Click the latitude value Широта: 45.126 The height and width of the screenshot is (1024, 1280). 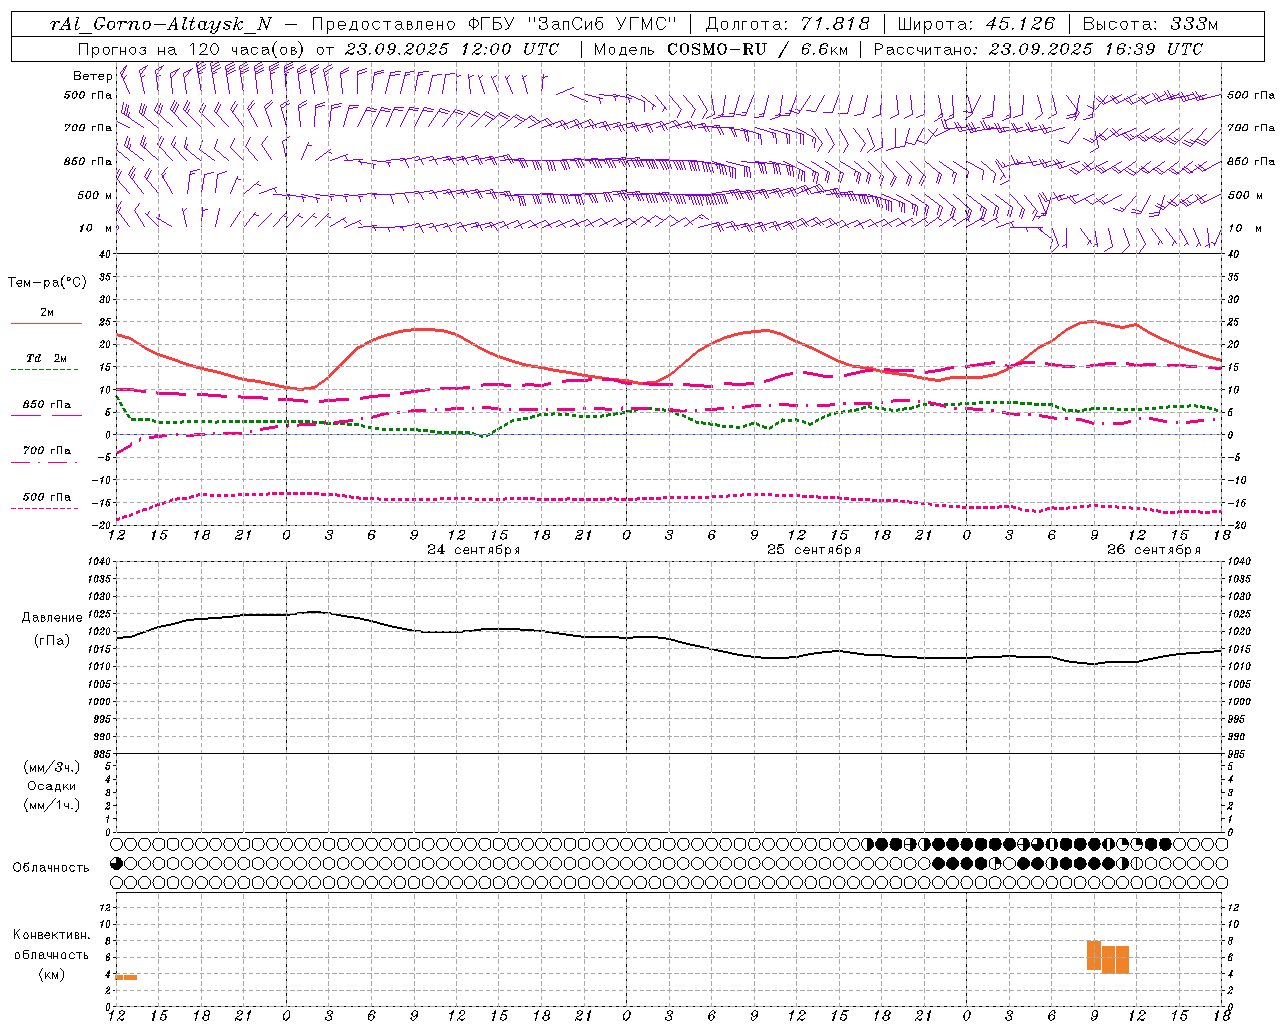976,24
